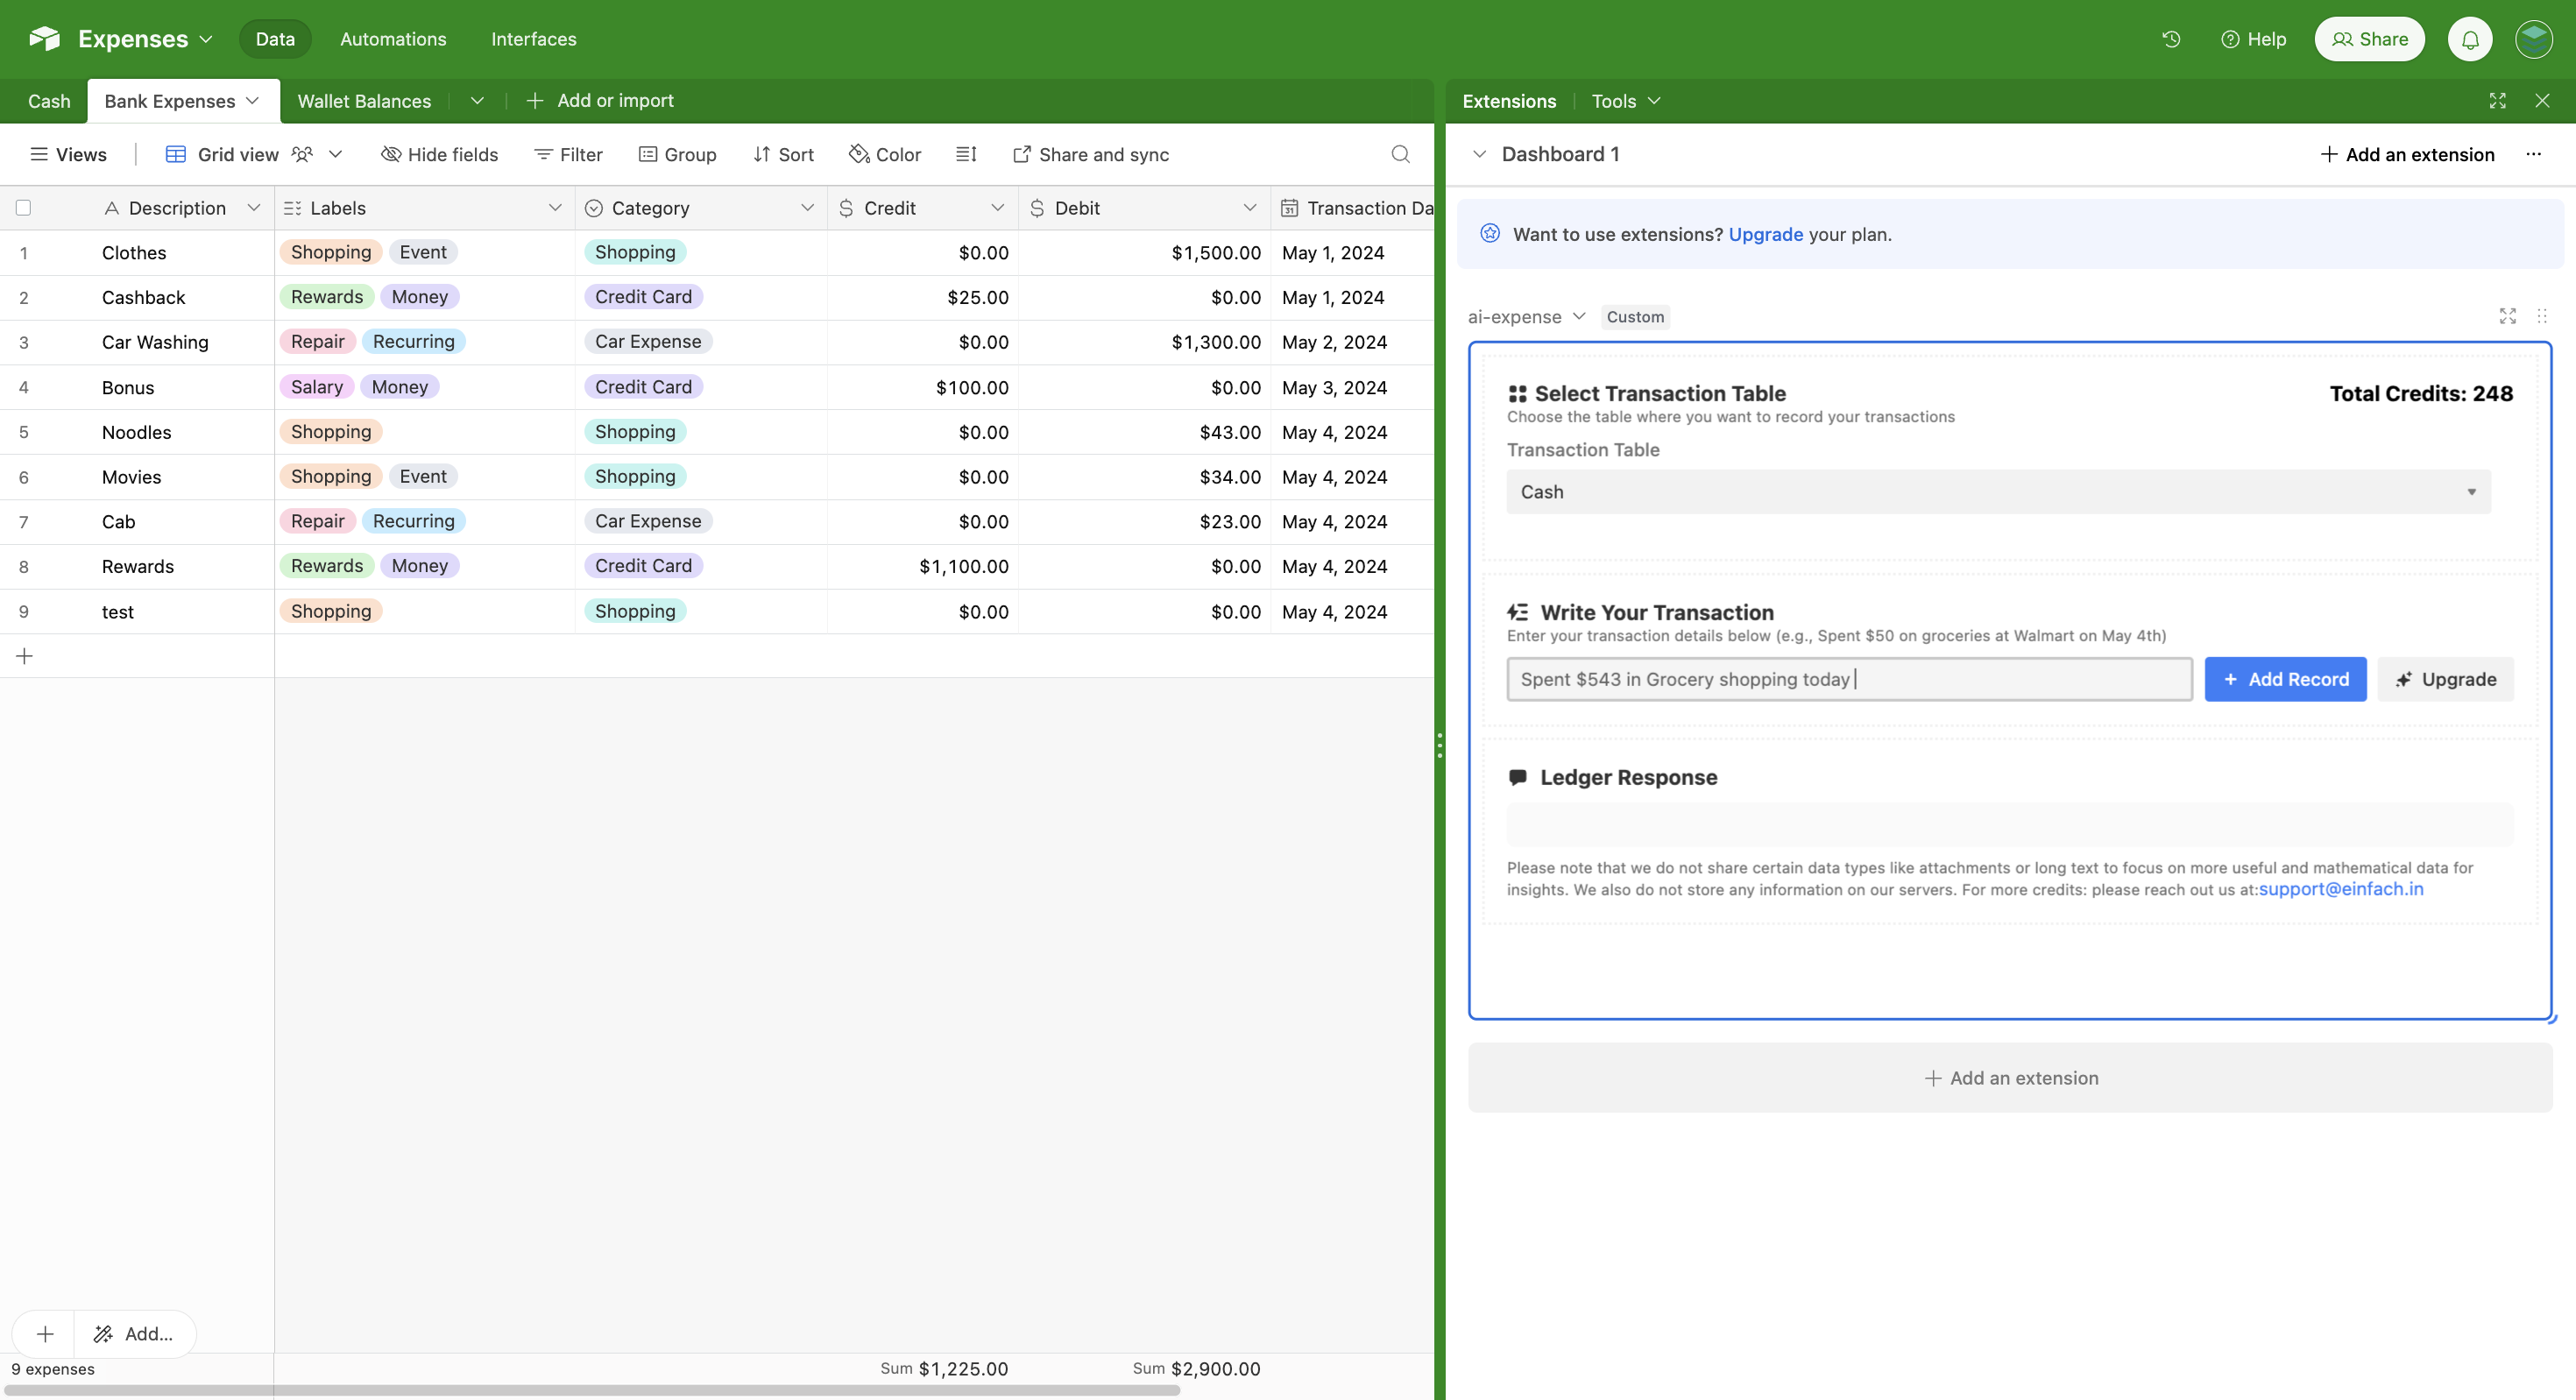Collapse the Dashboard 1 chevron

[x=1479, y=154]
